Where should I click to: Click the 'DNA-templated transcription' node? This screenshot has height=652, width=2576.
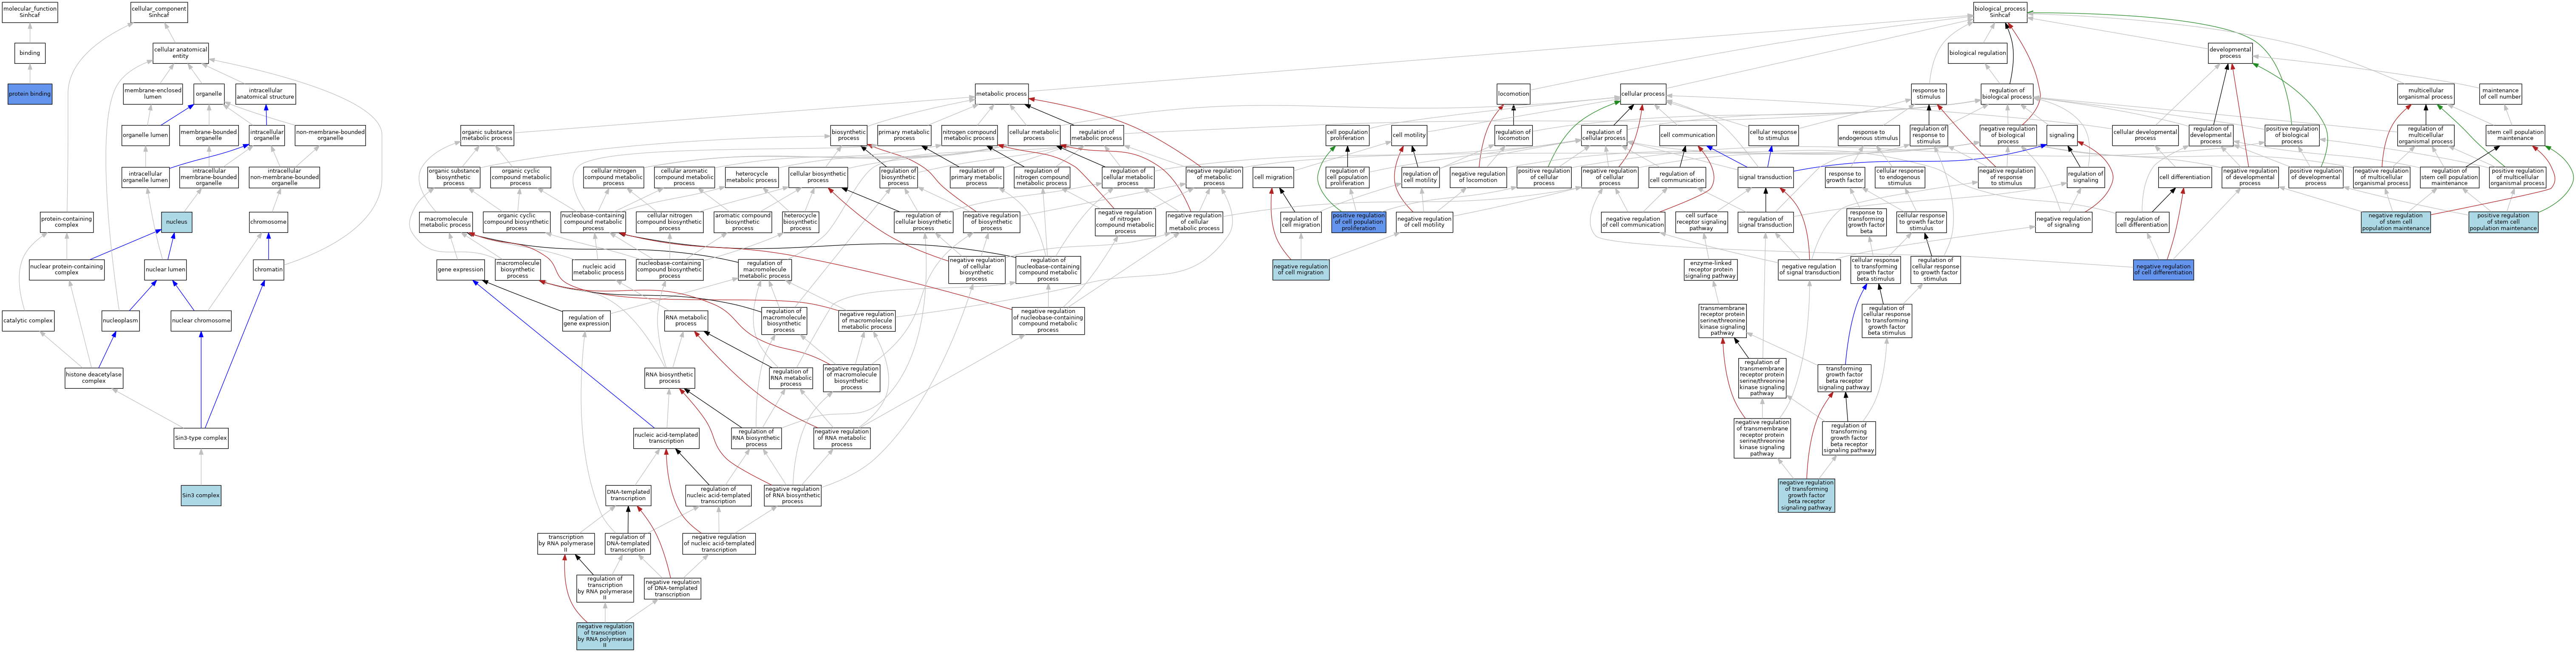click(x=628, y=495)
